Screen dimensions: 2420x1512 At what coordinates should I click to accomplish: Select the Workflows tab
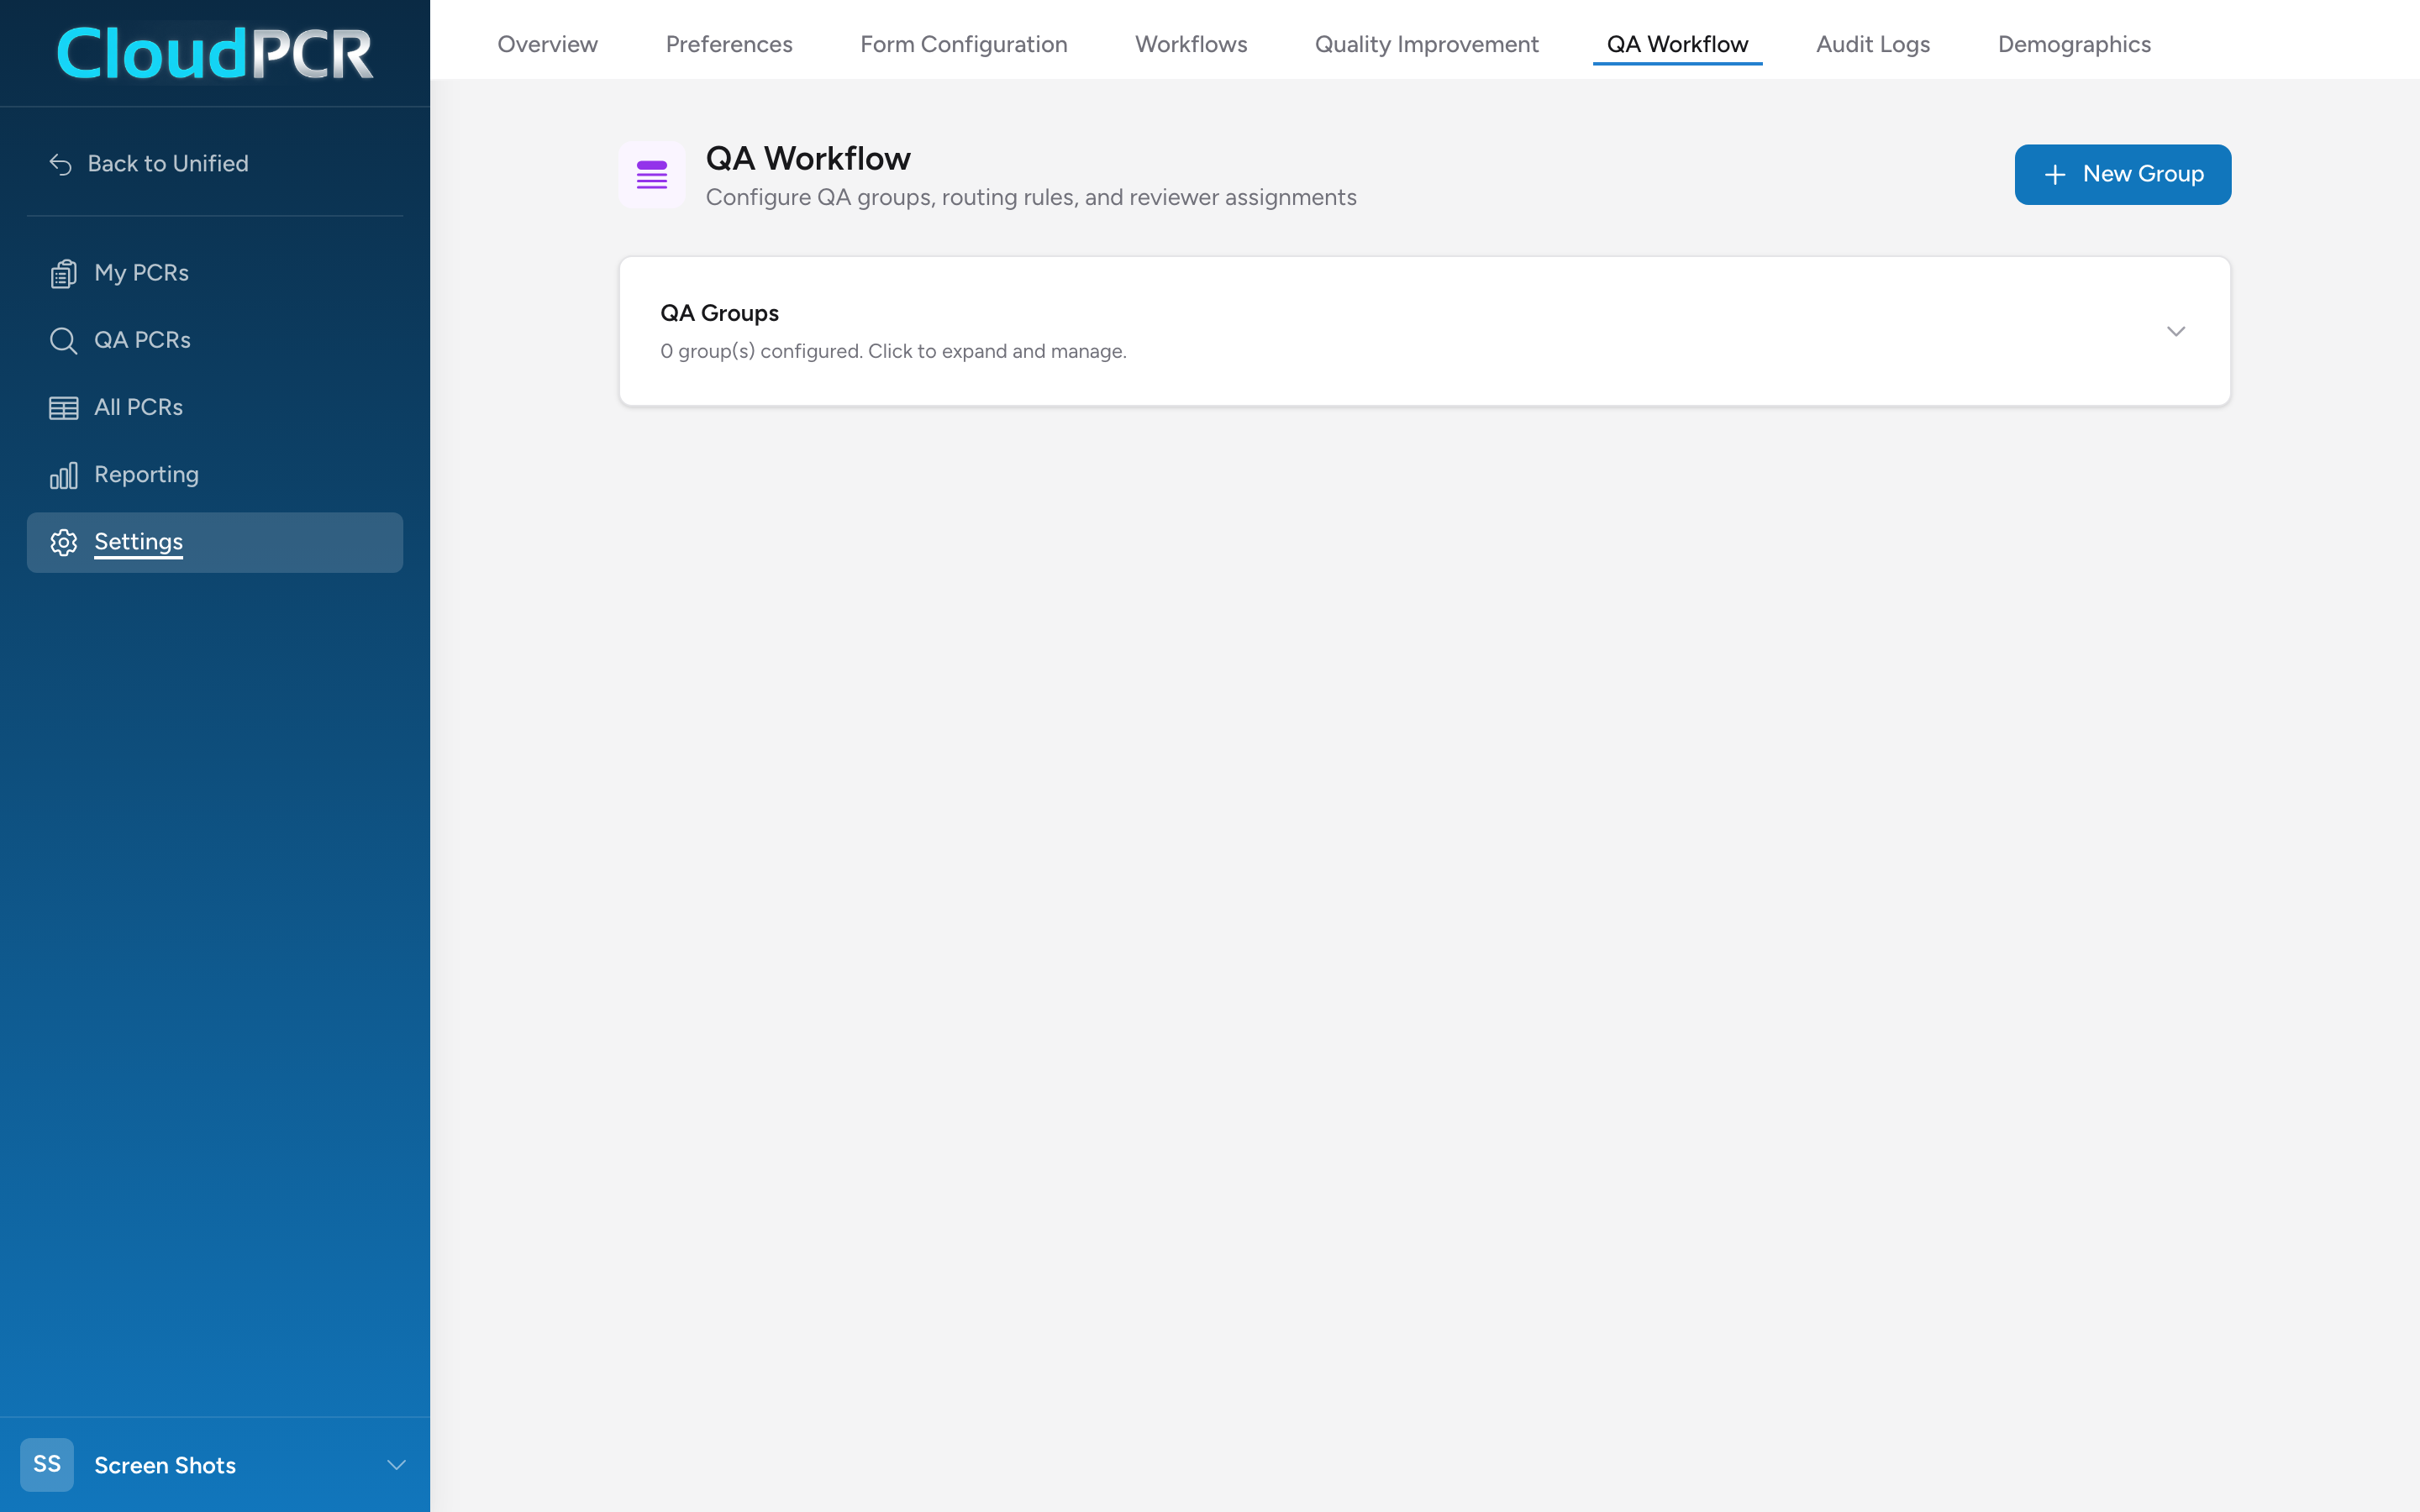pyautogui.click(x=1191, y=44)
